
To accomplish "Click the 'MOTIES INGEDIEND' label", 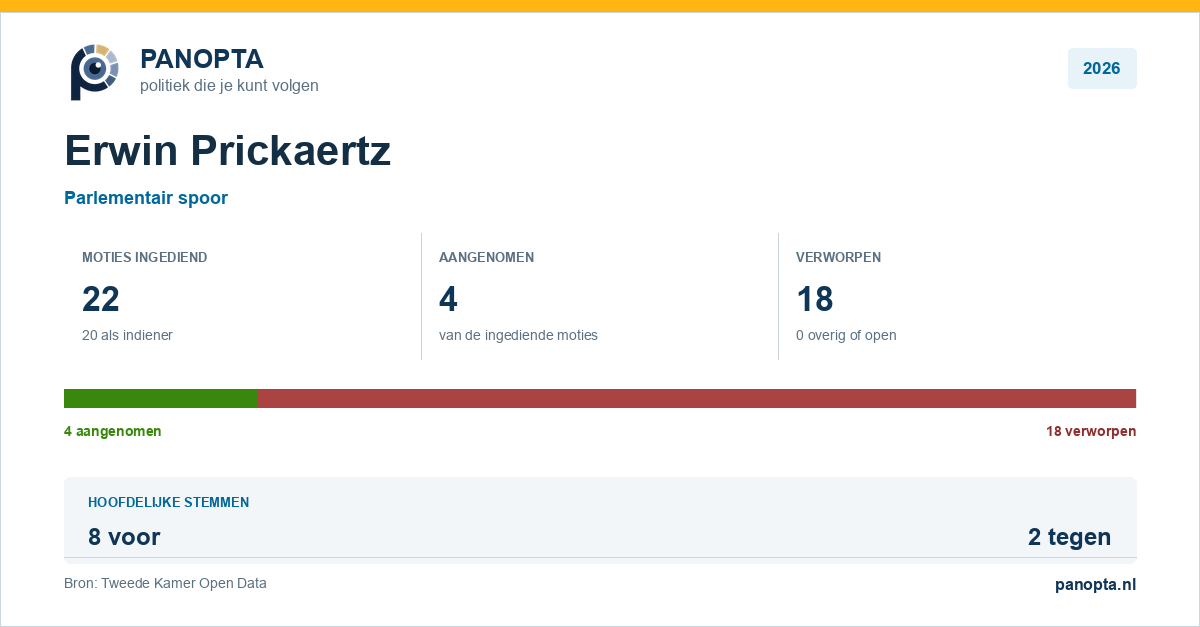I will tap(145, 257).
